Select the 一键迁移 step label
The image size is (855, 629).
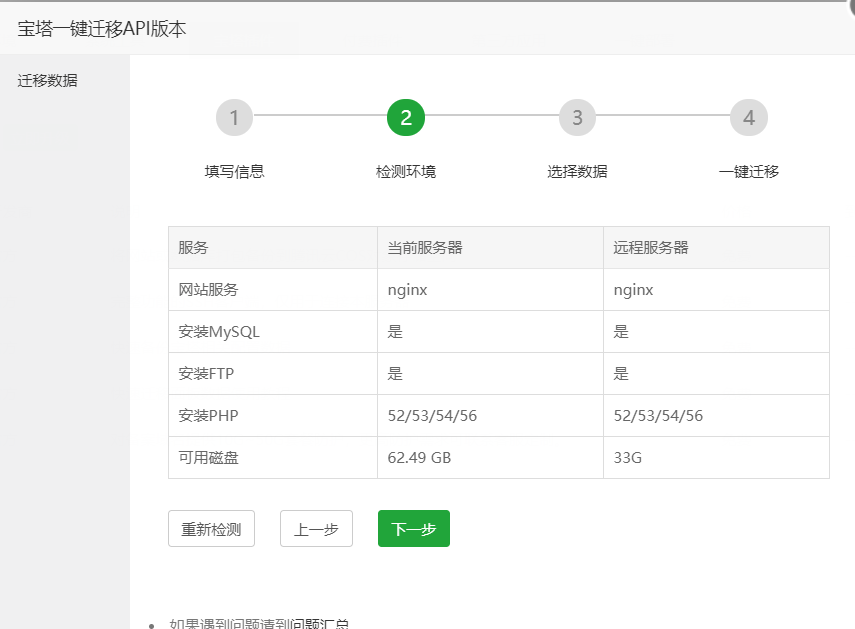pos(748,171)
